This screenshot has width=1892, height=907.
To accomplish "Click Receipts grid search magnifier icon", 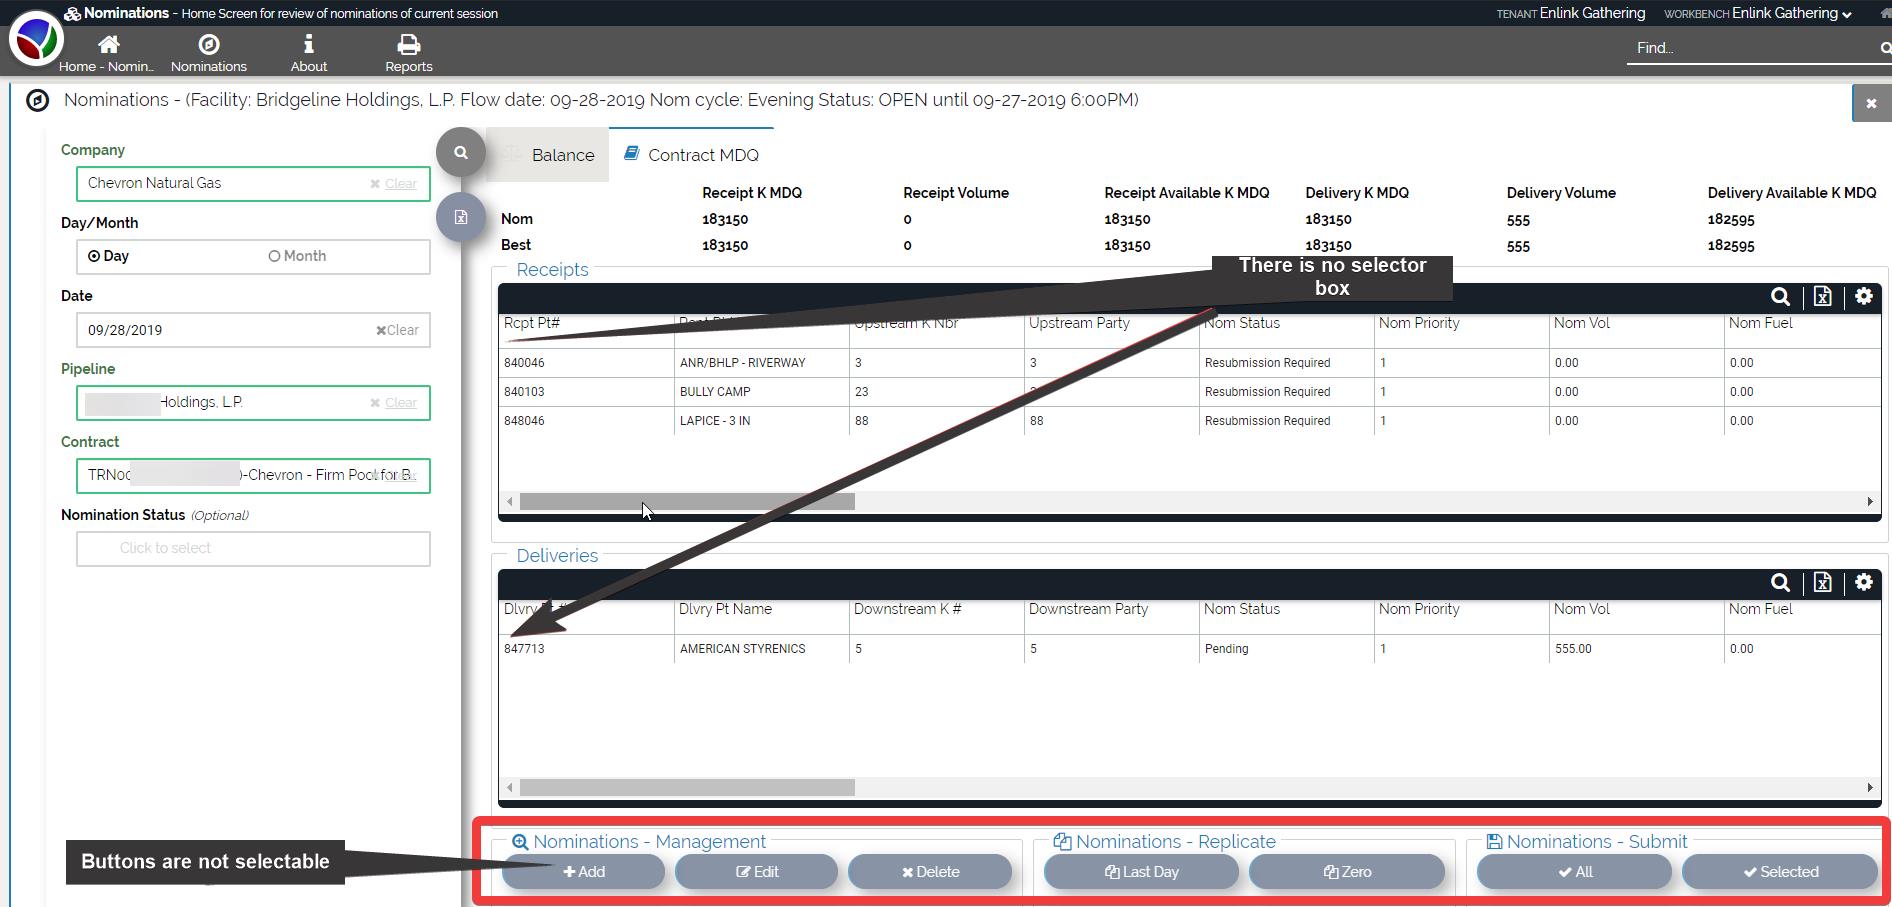I will coord(1780,297).
